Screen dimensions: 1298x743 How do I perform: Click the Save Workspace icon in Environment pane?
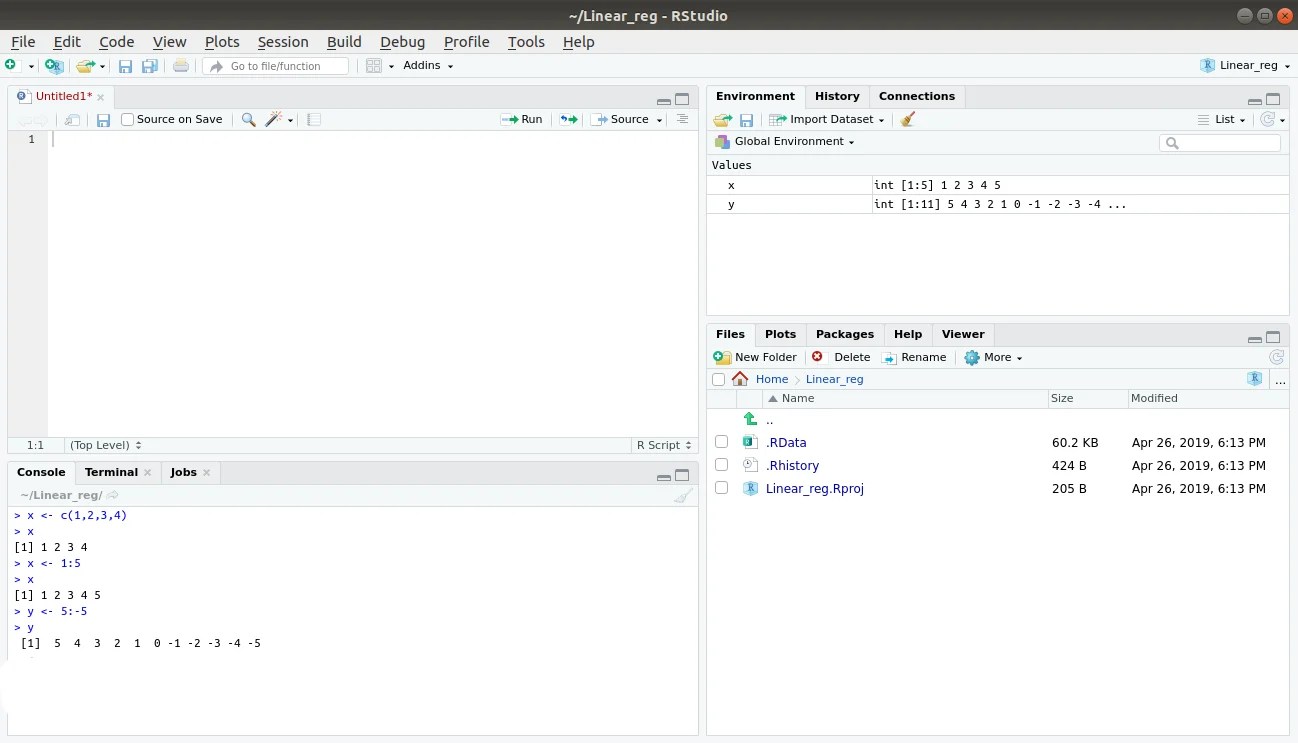pos(746,120)
